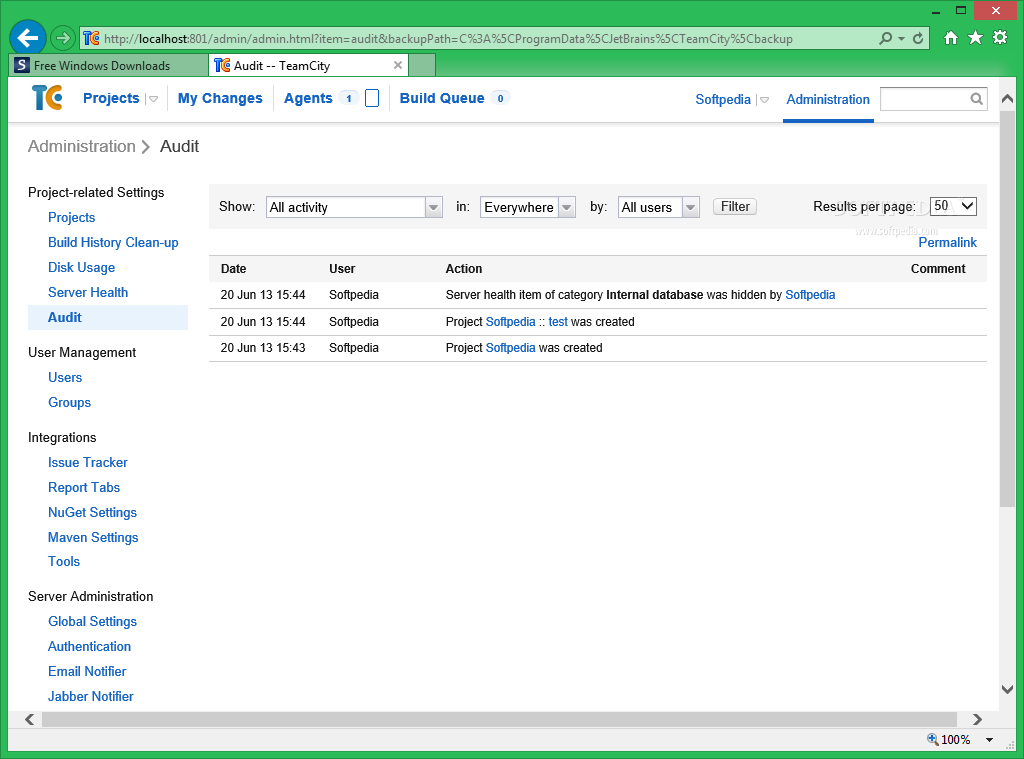
Task: Open Projects in the sidebar
Action: 71,218
